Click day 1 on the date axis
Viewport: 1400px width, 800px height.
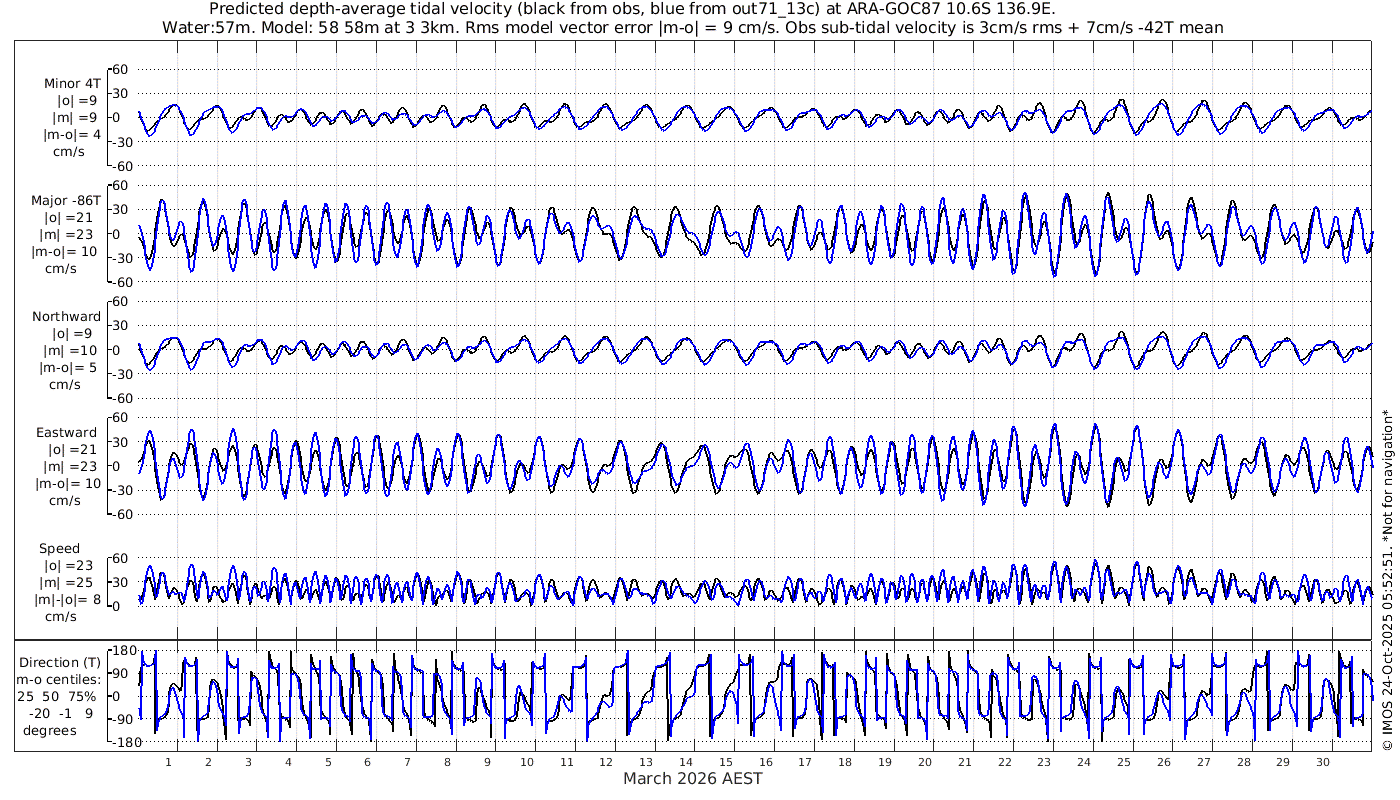coord(169,762)
